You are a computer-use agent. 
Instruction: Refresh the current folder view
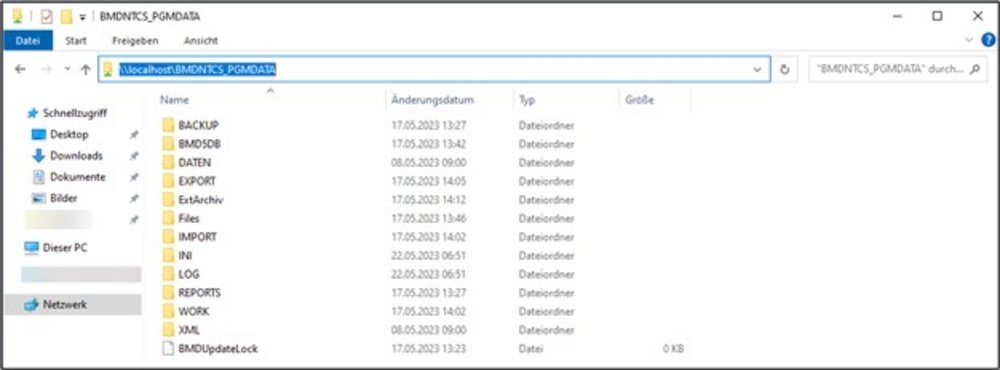coord(785,70)
